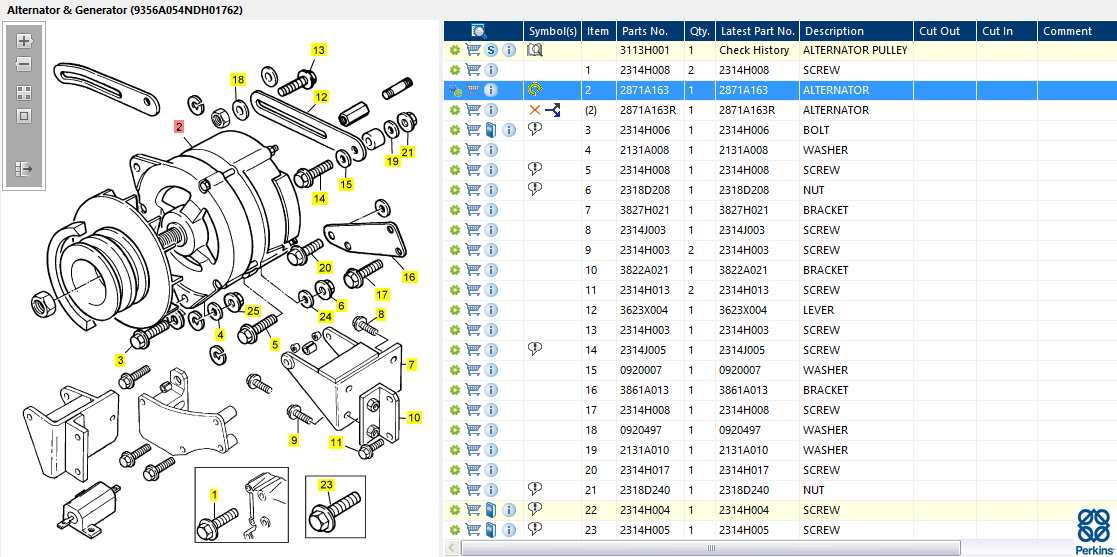This screenshot has width=1117, height=557.
Task: Click the note bubble symbol for item 3 BOLT
Action: point(535,129)
